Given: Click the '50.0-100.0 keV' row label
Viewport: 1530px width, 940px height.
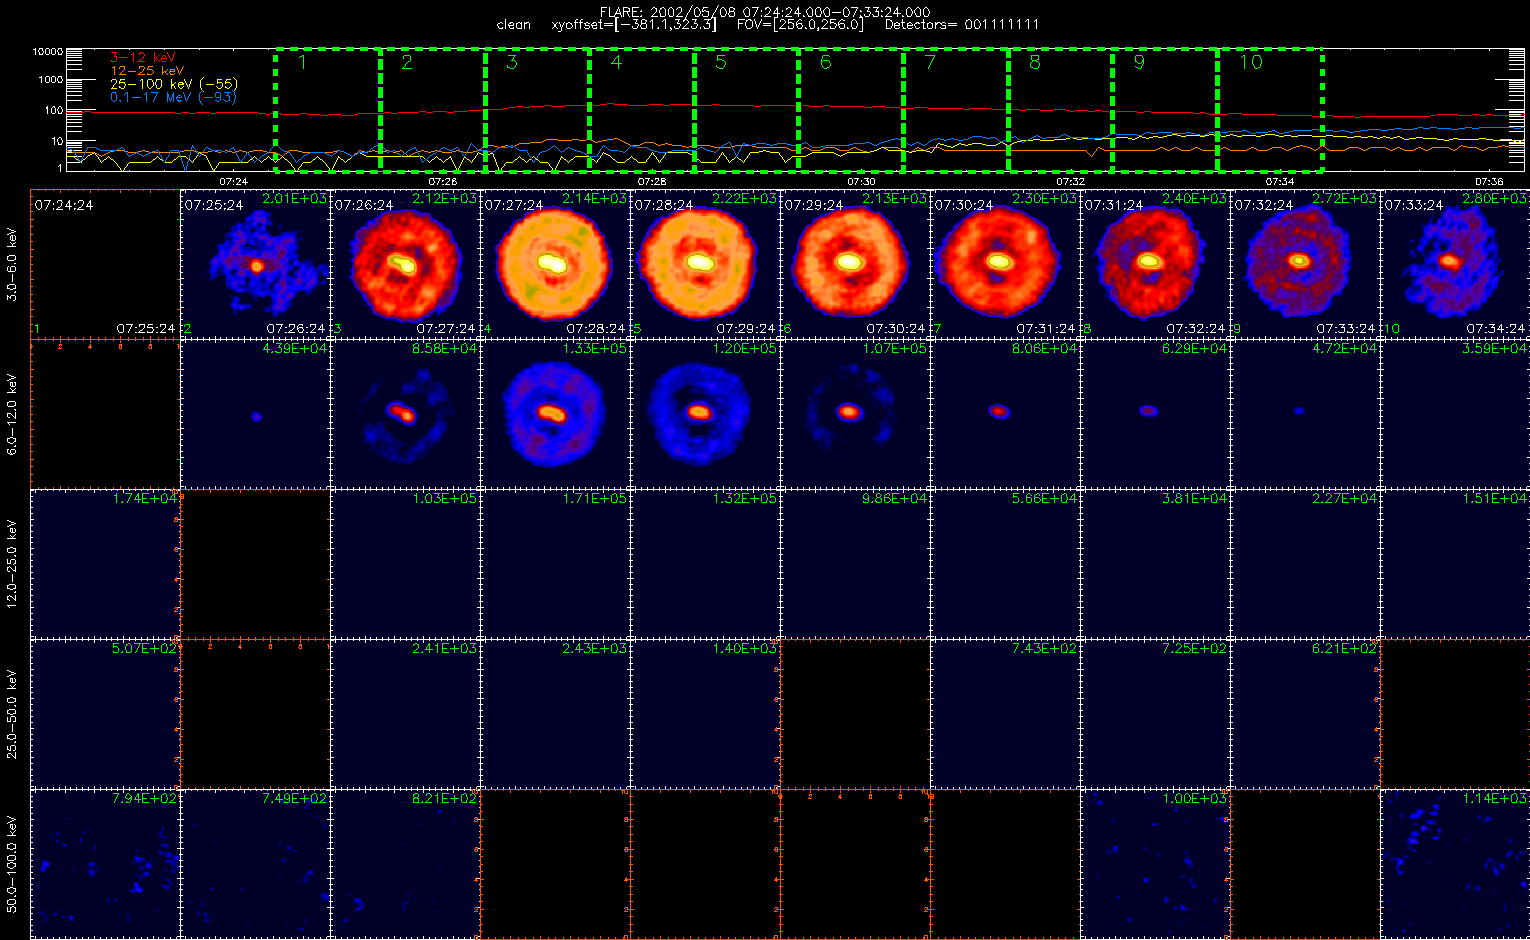Looking at the screenshot, I should click(12, 865).
